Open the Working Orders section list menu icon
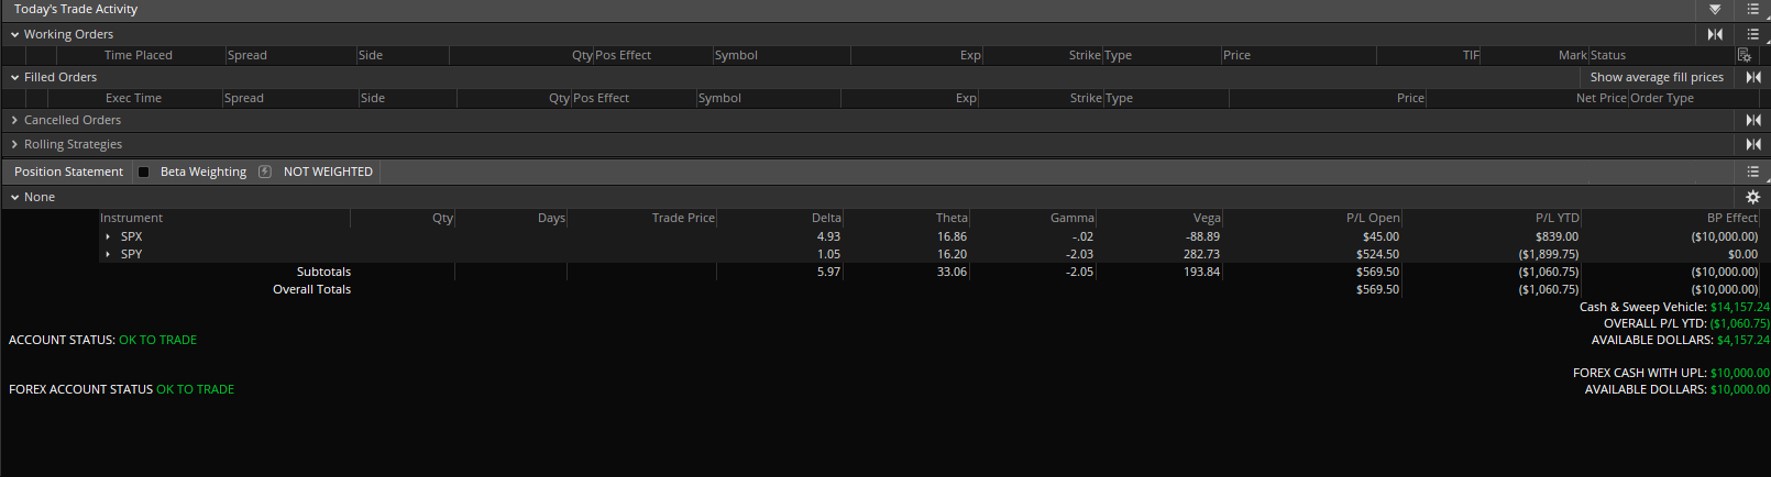 pos(1753,34)
